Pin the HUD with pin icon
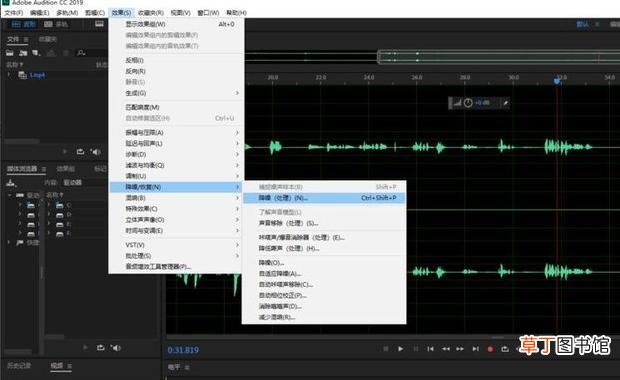The width and height of the screenshot is (620, 380). click(x=505, y=103)
